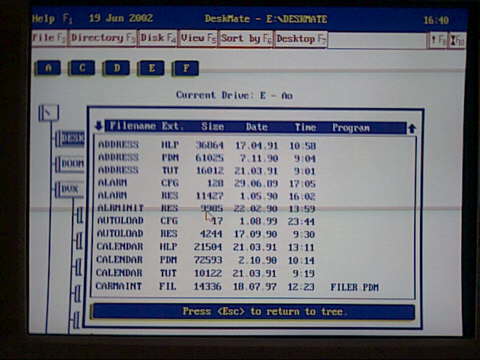Select drive F button
480x360 pixels.
coord(186,69)
